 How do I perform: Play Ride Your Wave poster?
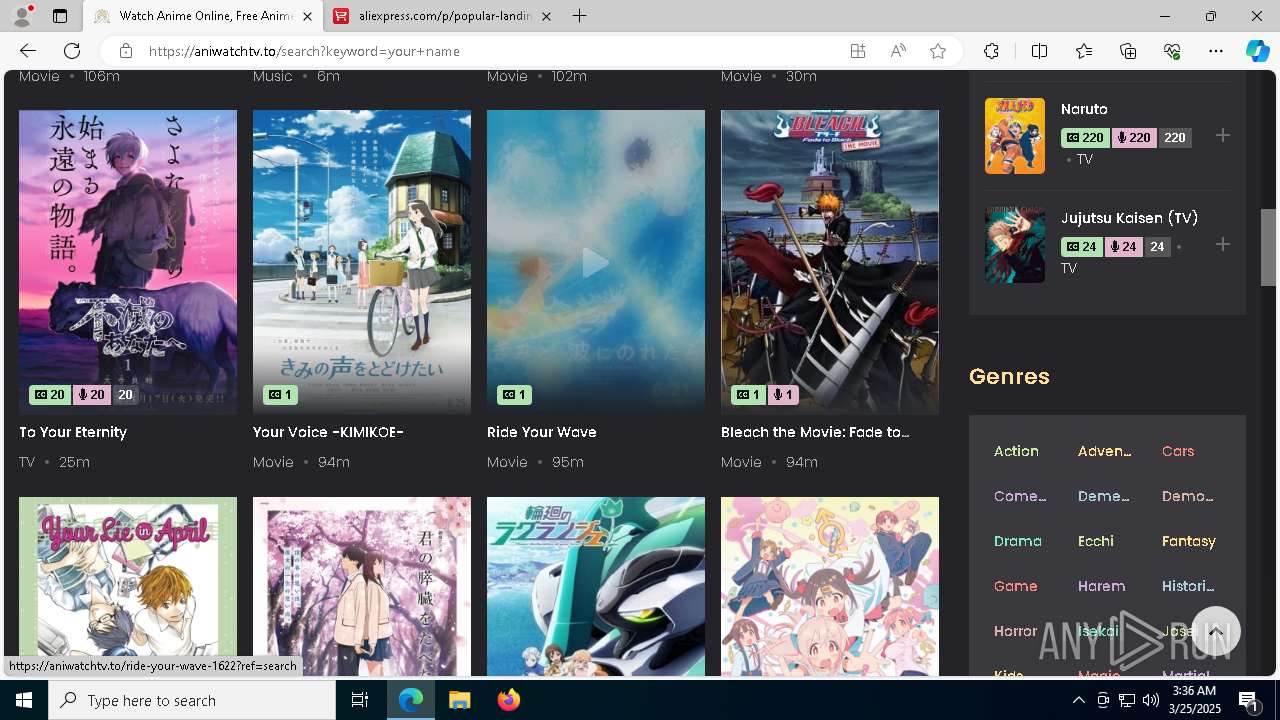596,262
